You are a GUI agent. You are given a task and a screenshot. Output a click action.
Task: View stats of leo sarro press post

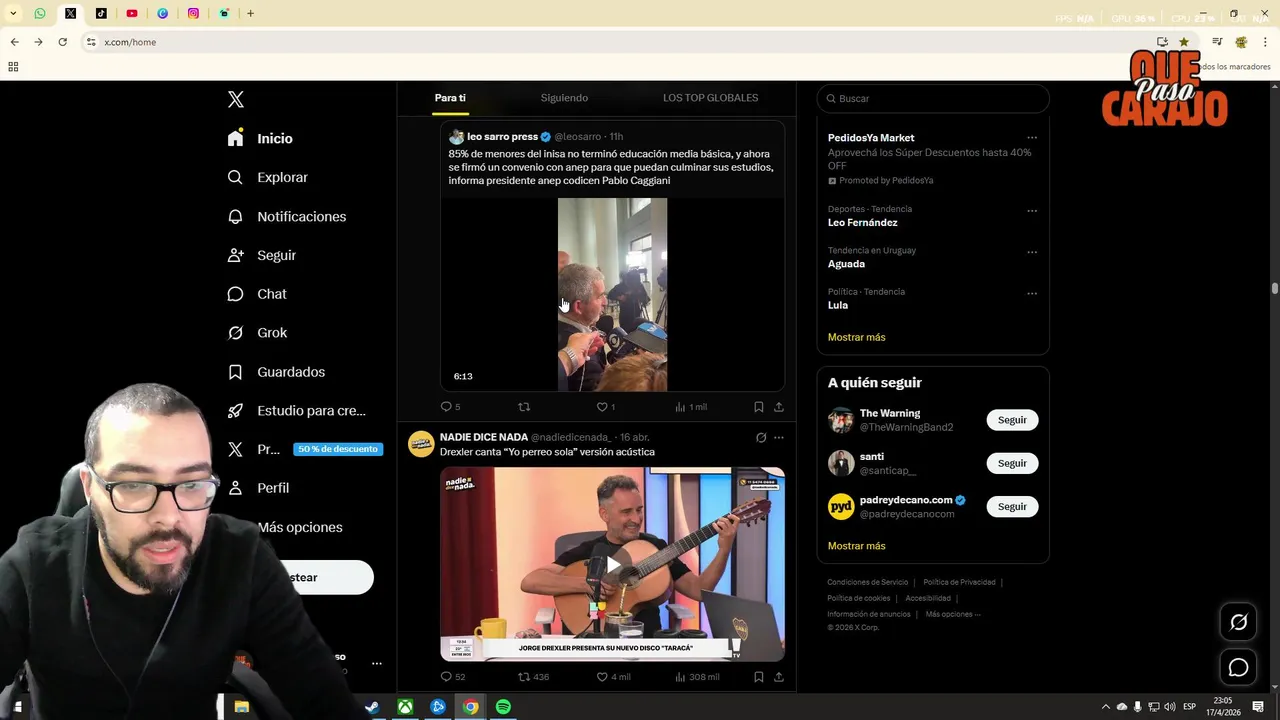coord(691,407)
